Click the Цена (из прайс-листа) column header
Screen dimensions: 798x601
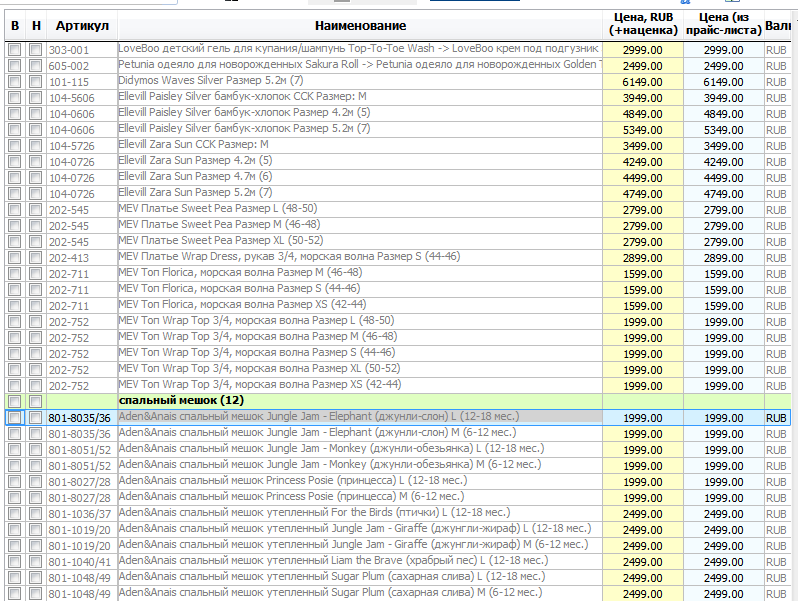coord(724,24)
